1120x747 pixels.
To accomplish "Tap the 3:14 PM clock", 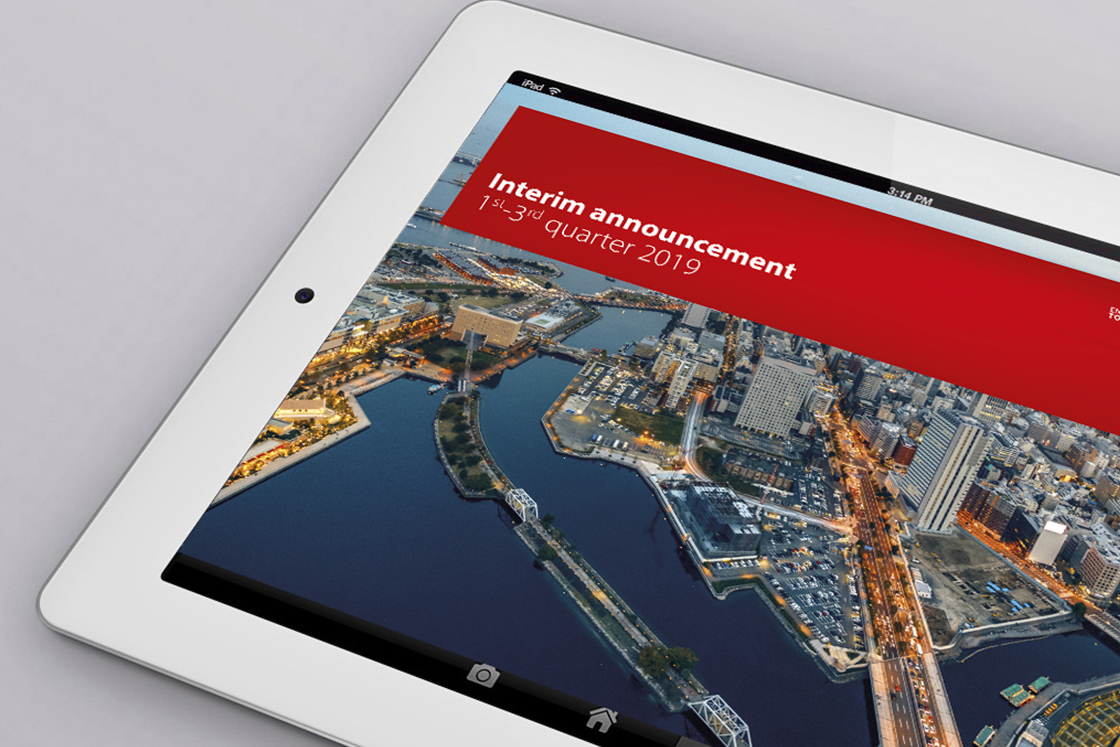I will coord(910,194).
